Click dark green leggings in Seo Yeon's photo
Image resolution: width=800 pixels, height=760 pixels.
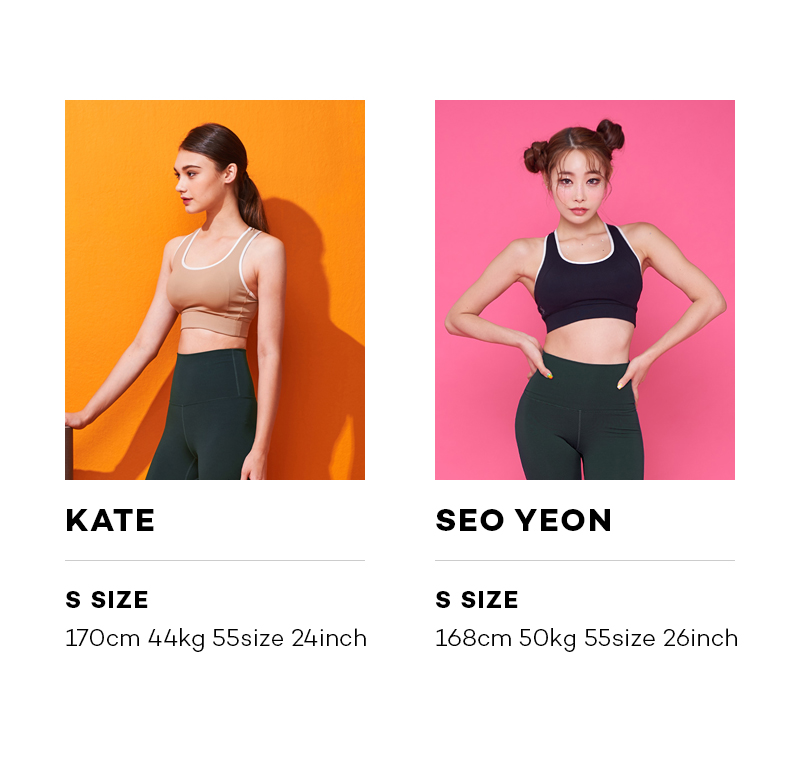pos(580,418)
